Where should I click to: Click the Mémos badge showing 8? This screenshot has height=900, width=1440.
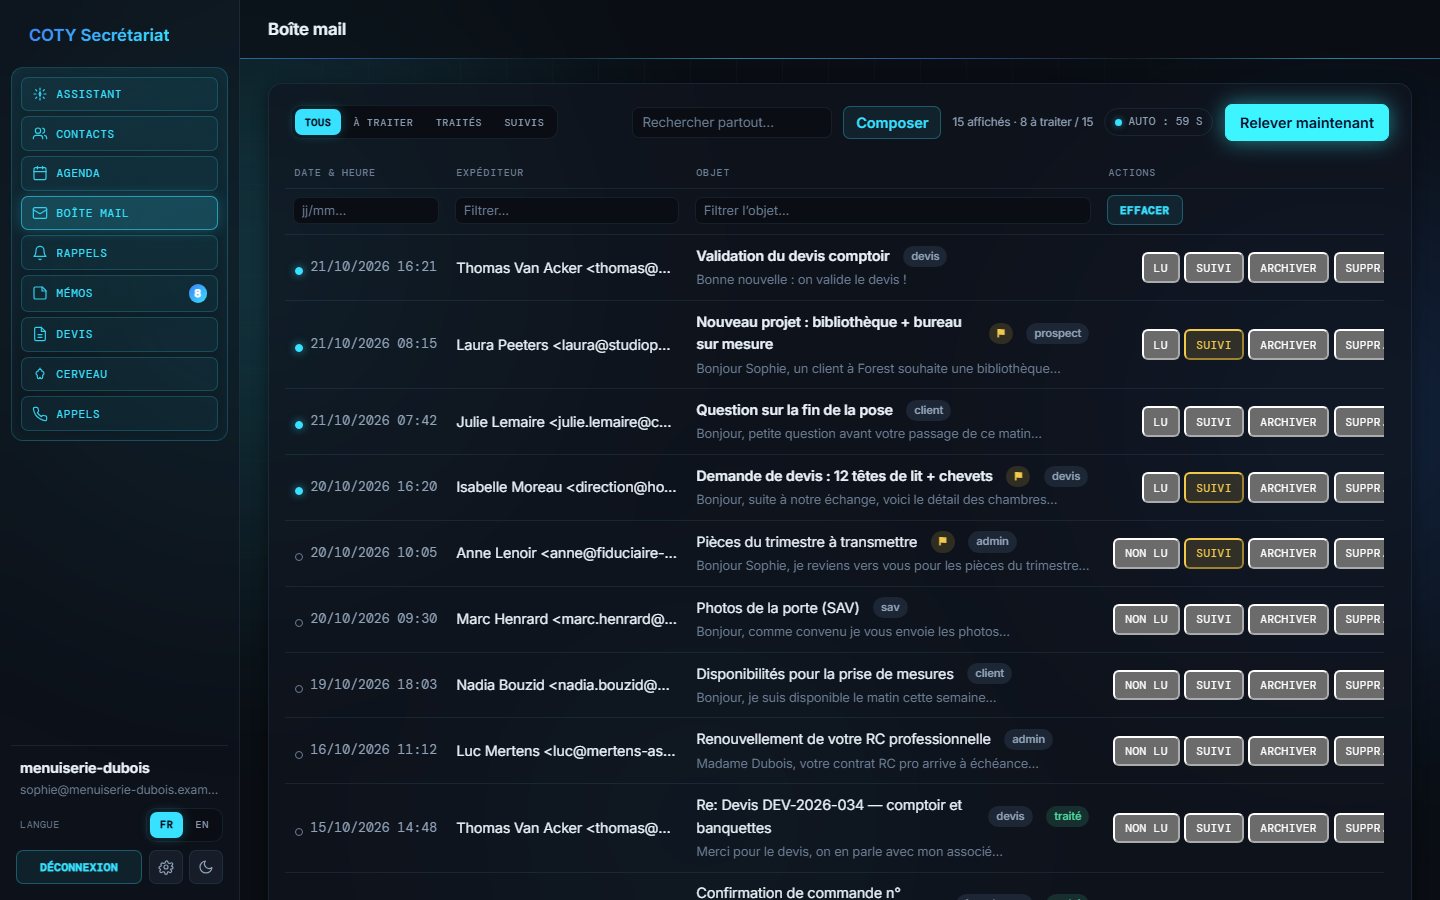tap(198, 293)
